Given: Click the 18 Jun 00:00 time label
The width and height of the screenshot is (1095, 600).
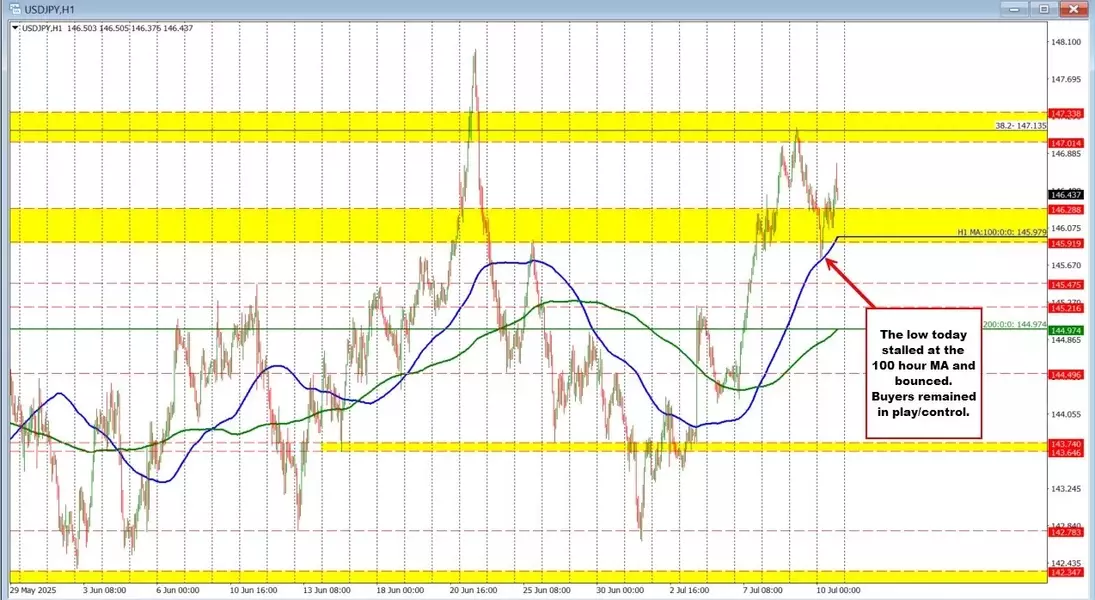Looking at the screenshot, I should click(x=400, y=590).
